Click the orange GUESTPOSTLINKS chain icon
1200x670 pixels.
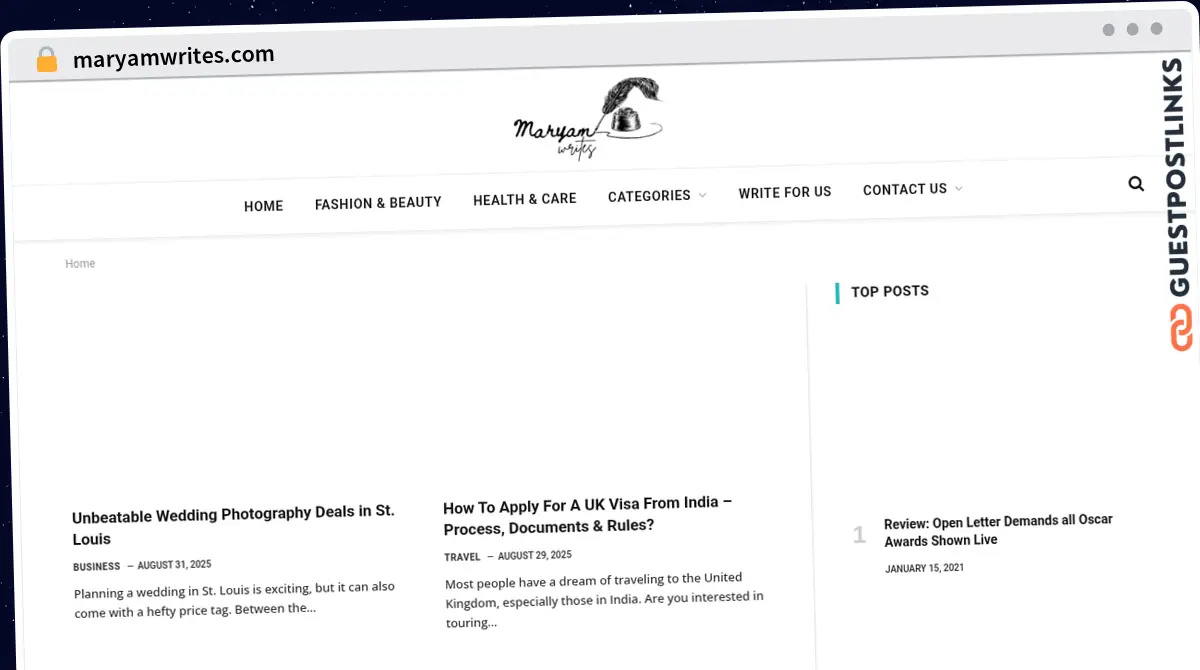pos(1182,326)
